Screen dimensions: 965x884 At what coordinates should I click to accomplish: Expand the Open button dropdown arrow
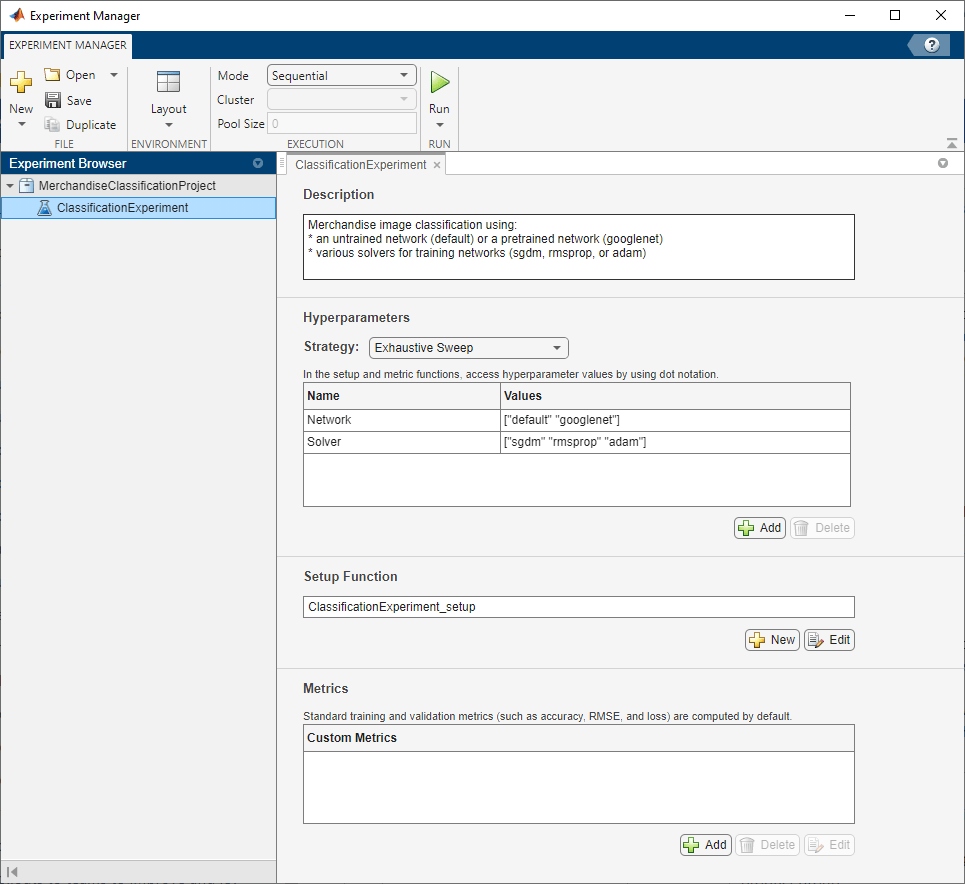(114, 75)
